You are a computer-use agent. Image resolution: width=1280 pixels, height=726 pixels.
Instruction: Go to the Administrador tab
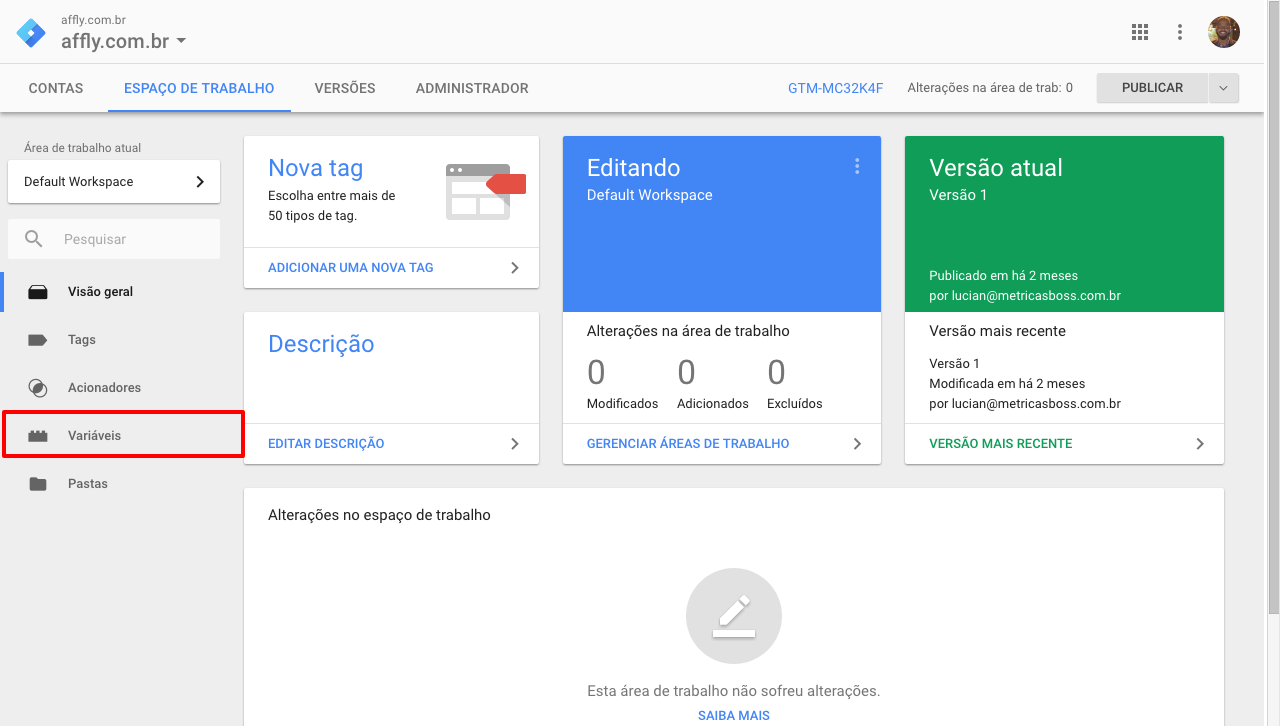tap(472, 88)
